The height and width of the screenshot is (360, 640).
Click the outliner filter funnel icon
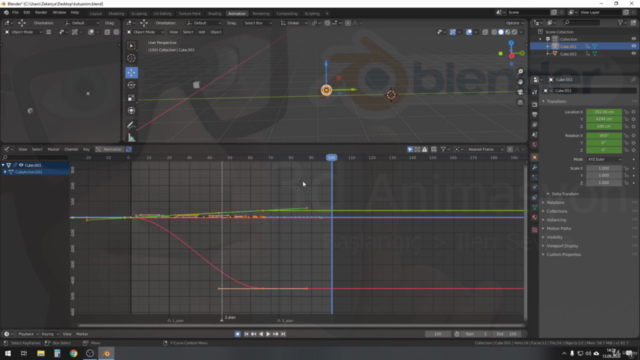[x=620, y=23]
